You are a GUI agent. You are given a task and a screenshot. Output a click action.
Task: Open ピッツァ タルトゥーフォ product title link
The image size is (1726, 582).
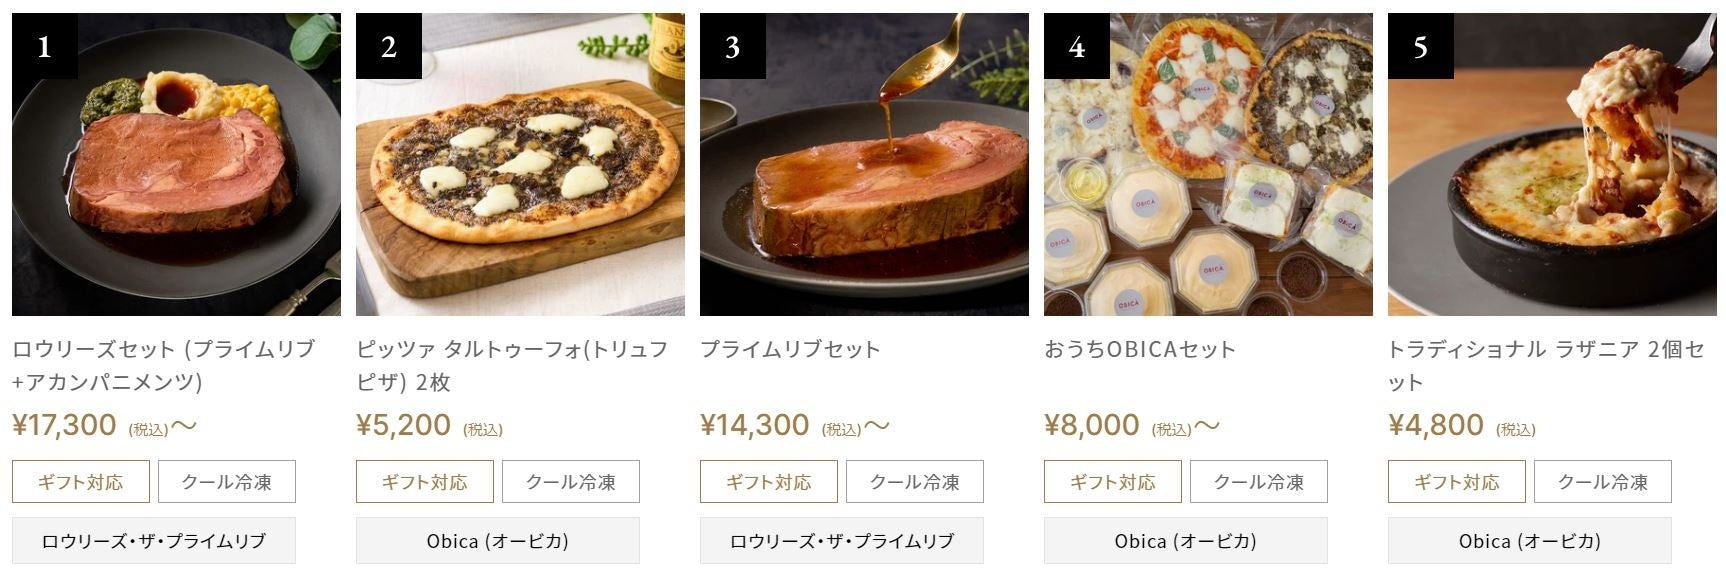511,365
